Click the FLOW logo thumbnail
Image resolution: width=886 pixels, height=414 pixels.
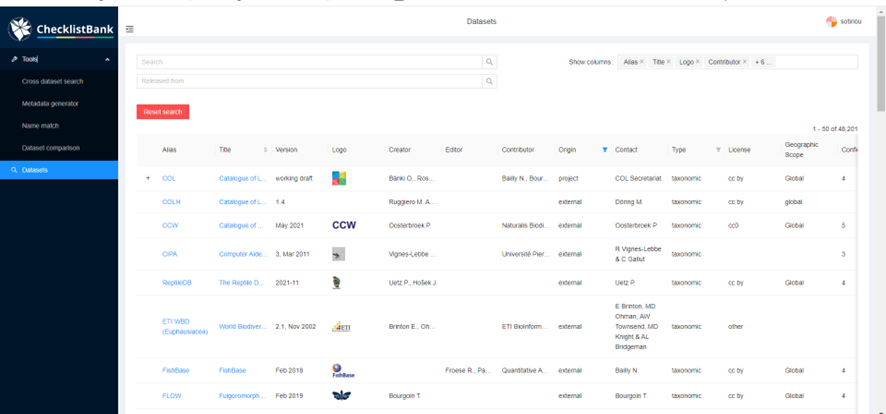tap(341, 396)
